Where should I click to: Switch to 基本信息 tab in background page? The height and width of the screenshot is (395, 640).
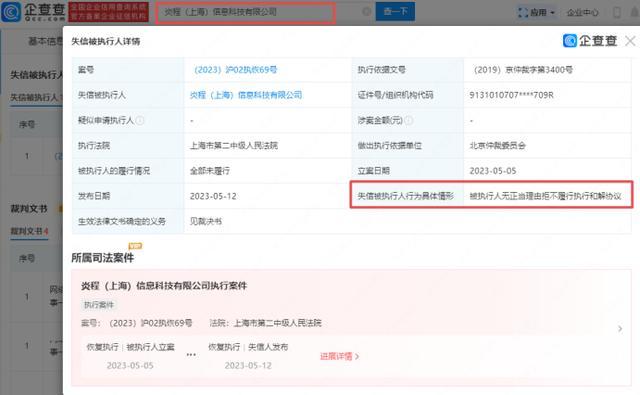45,41
